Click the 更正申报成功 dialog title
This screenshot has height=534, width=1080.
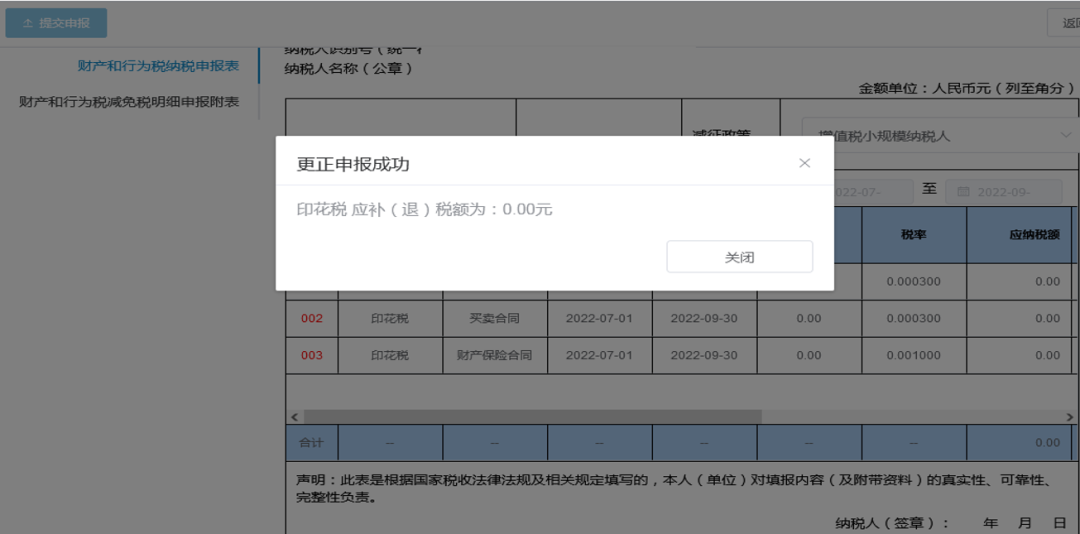(353, 164)
